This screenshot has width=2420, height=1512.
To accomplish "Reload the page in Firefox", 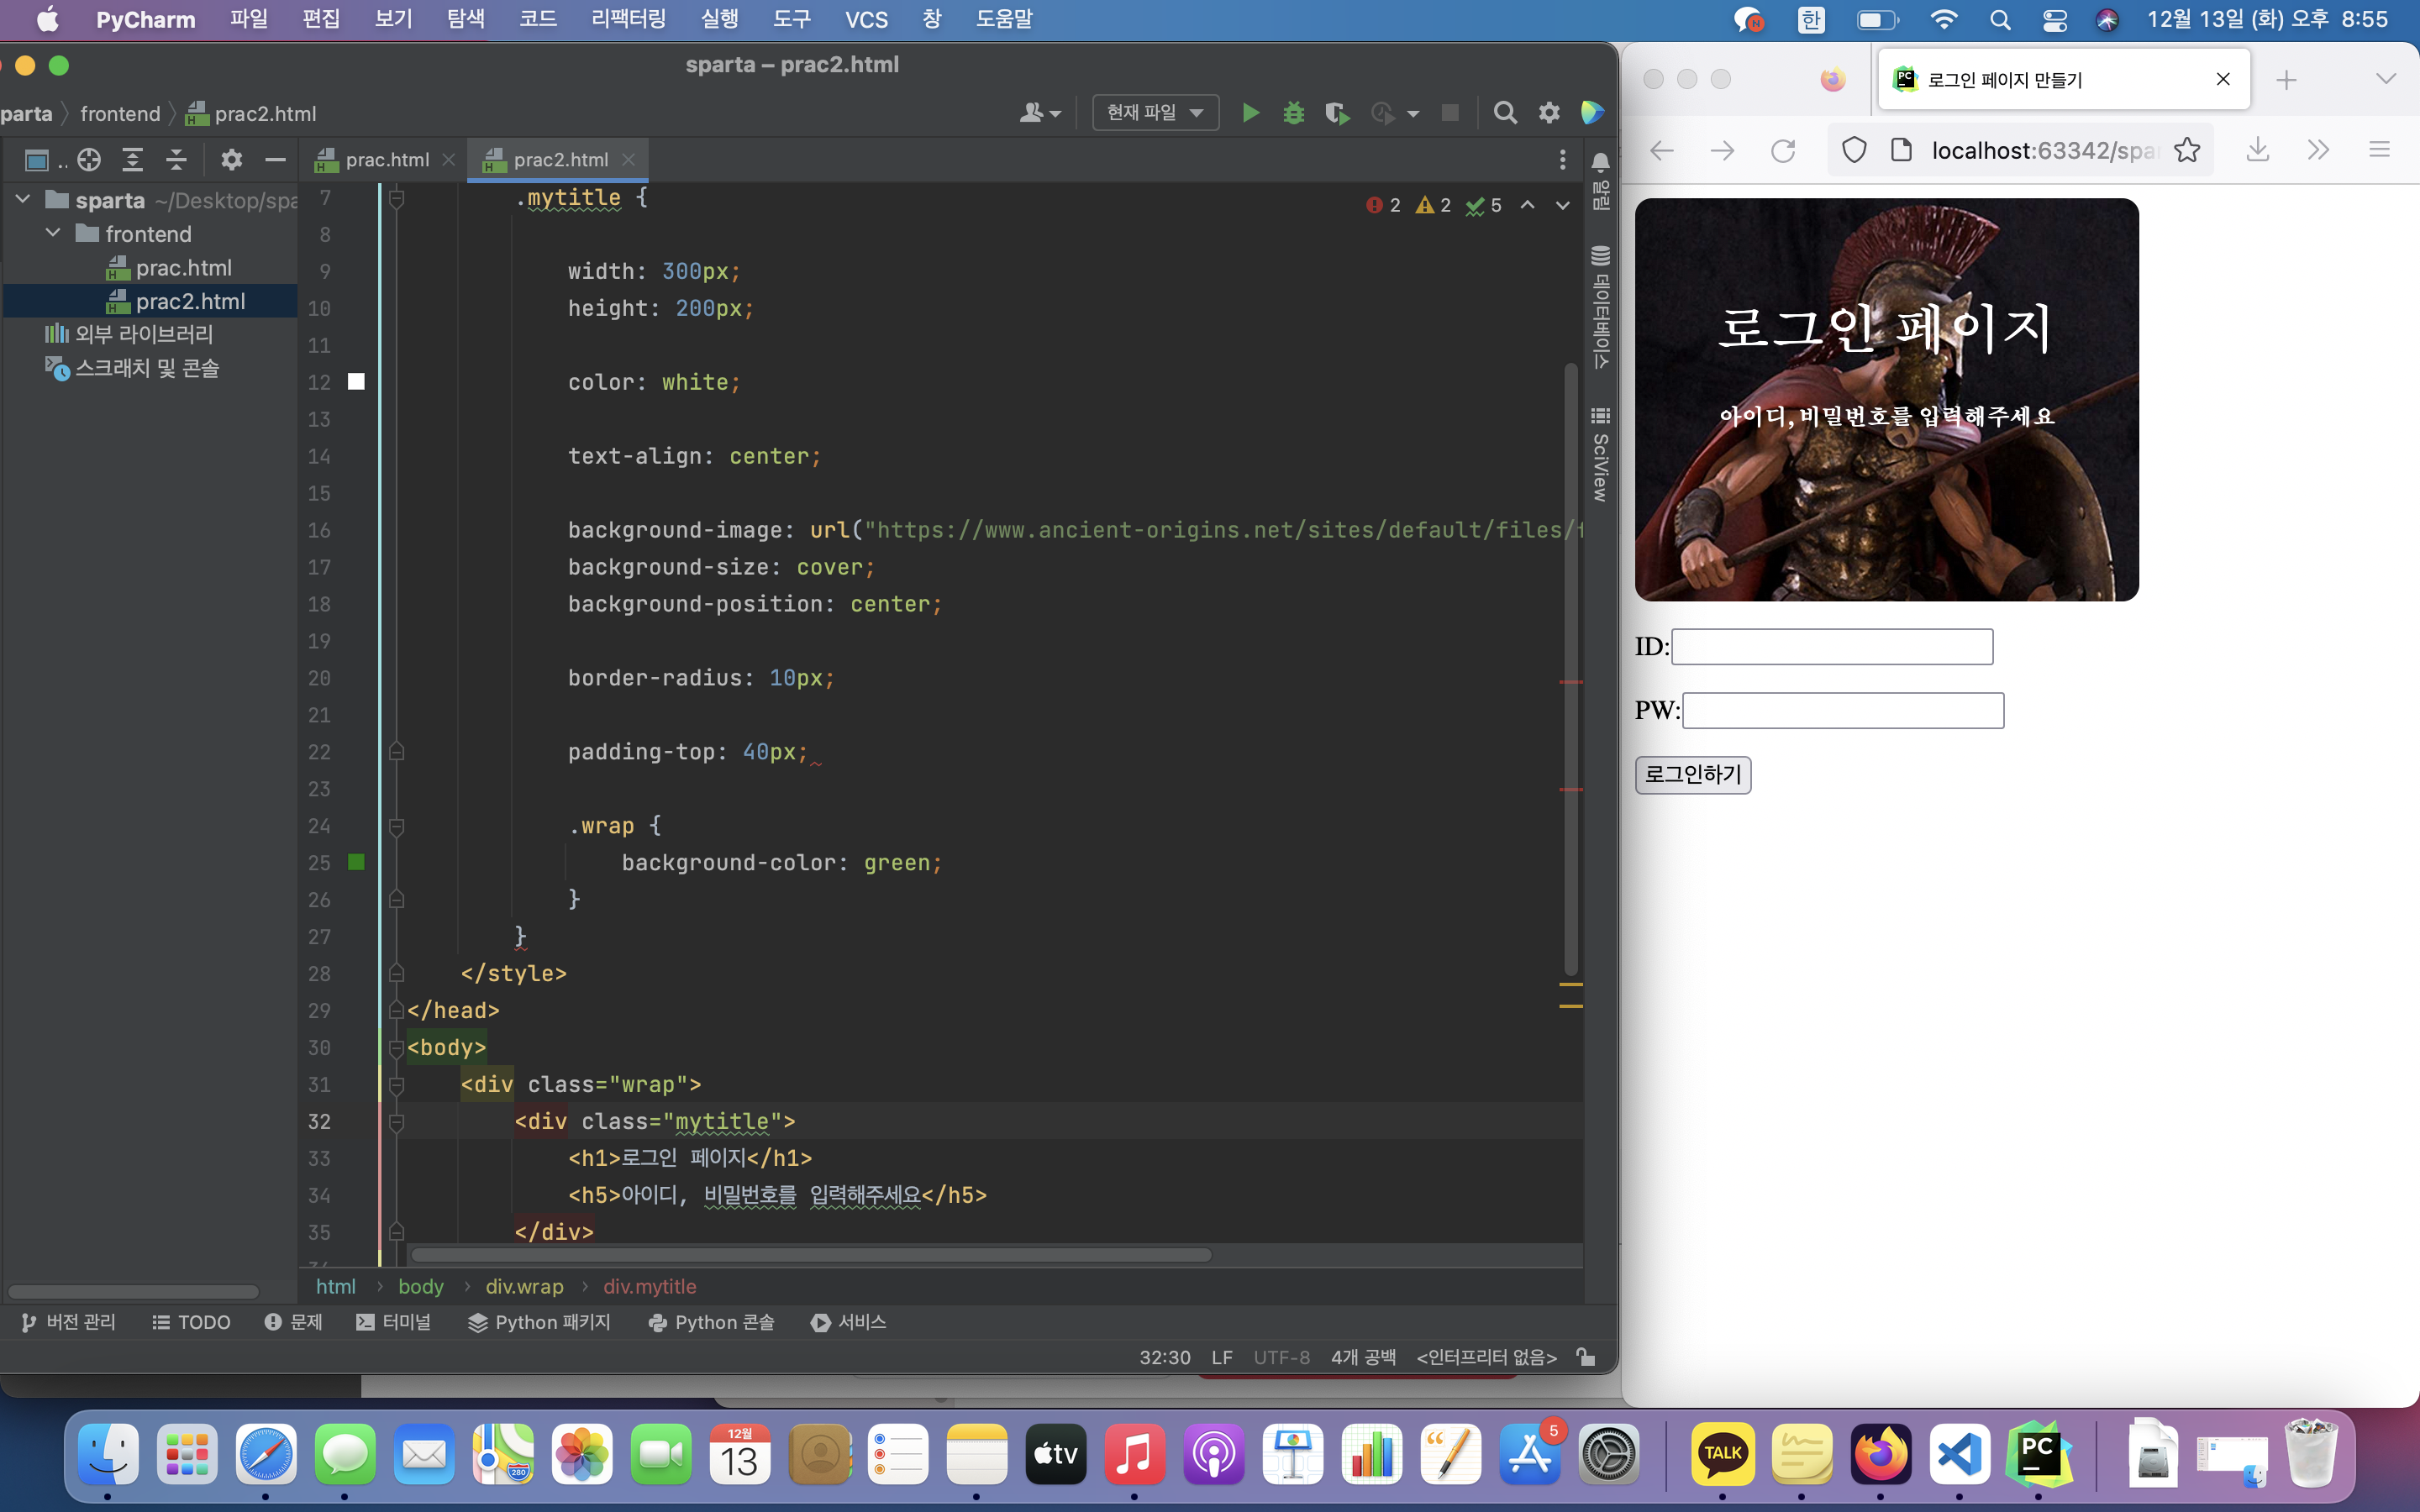I will click(1783, 151).
